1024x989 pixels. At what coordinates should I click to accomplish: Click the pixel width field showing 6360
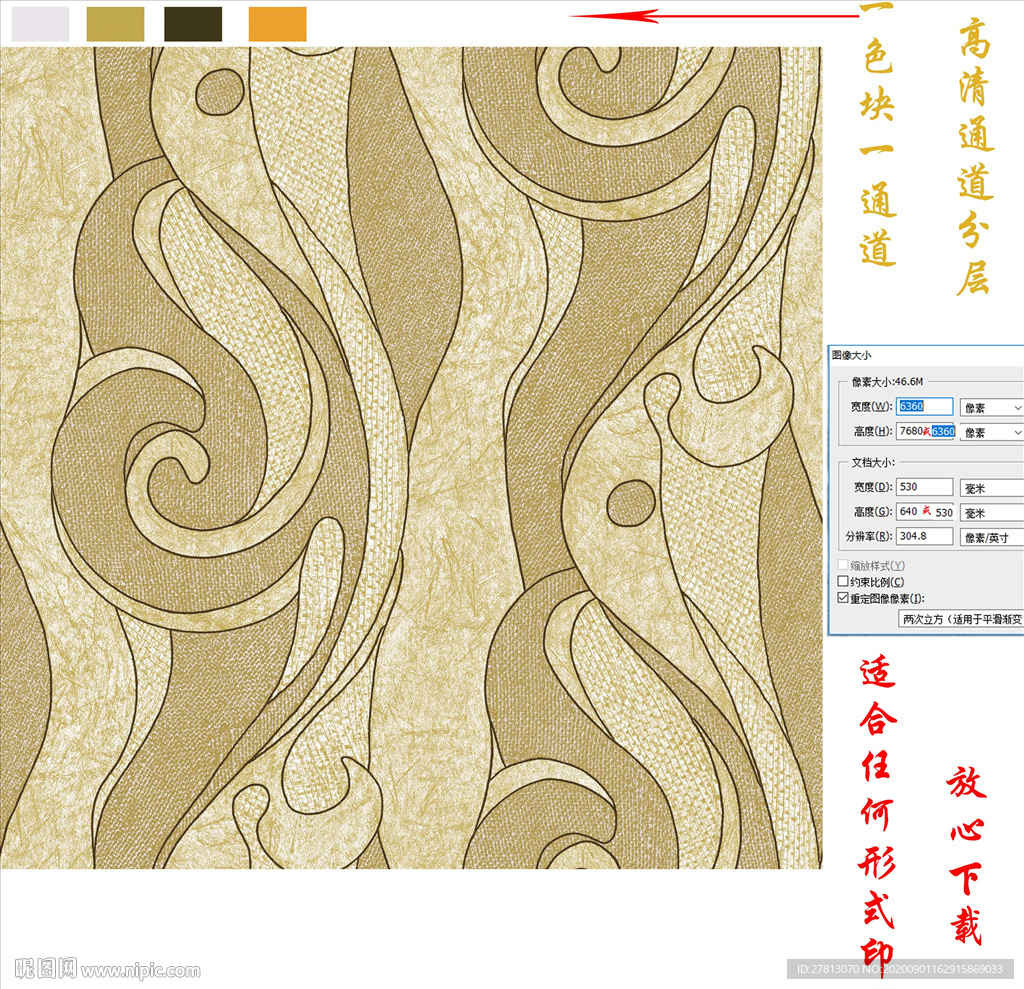(x=925, y=407)
